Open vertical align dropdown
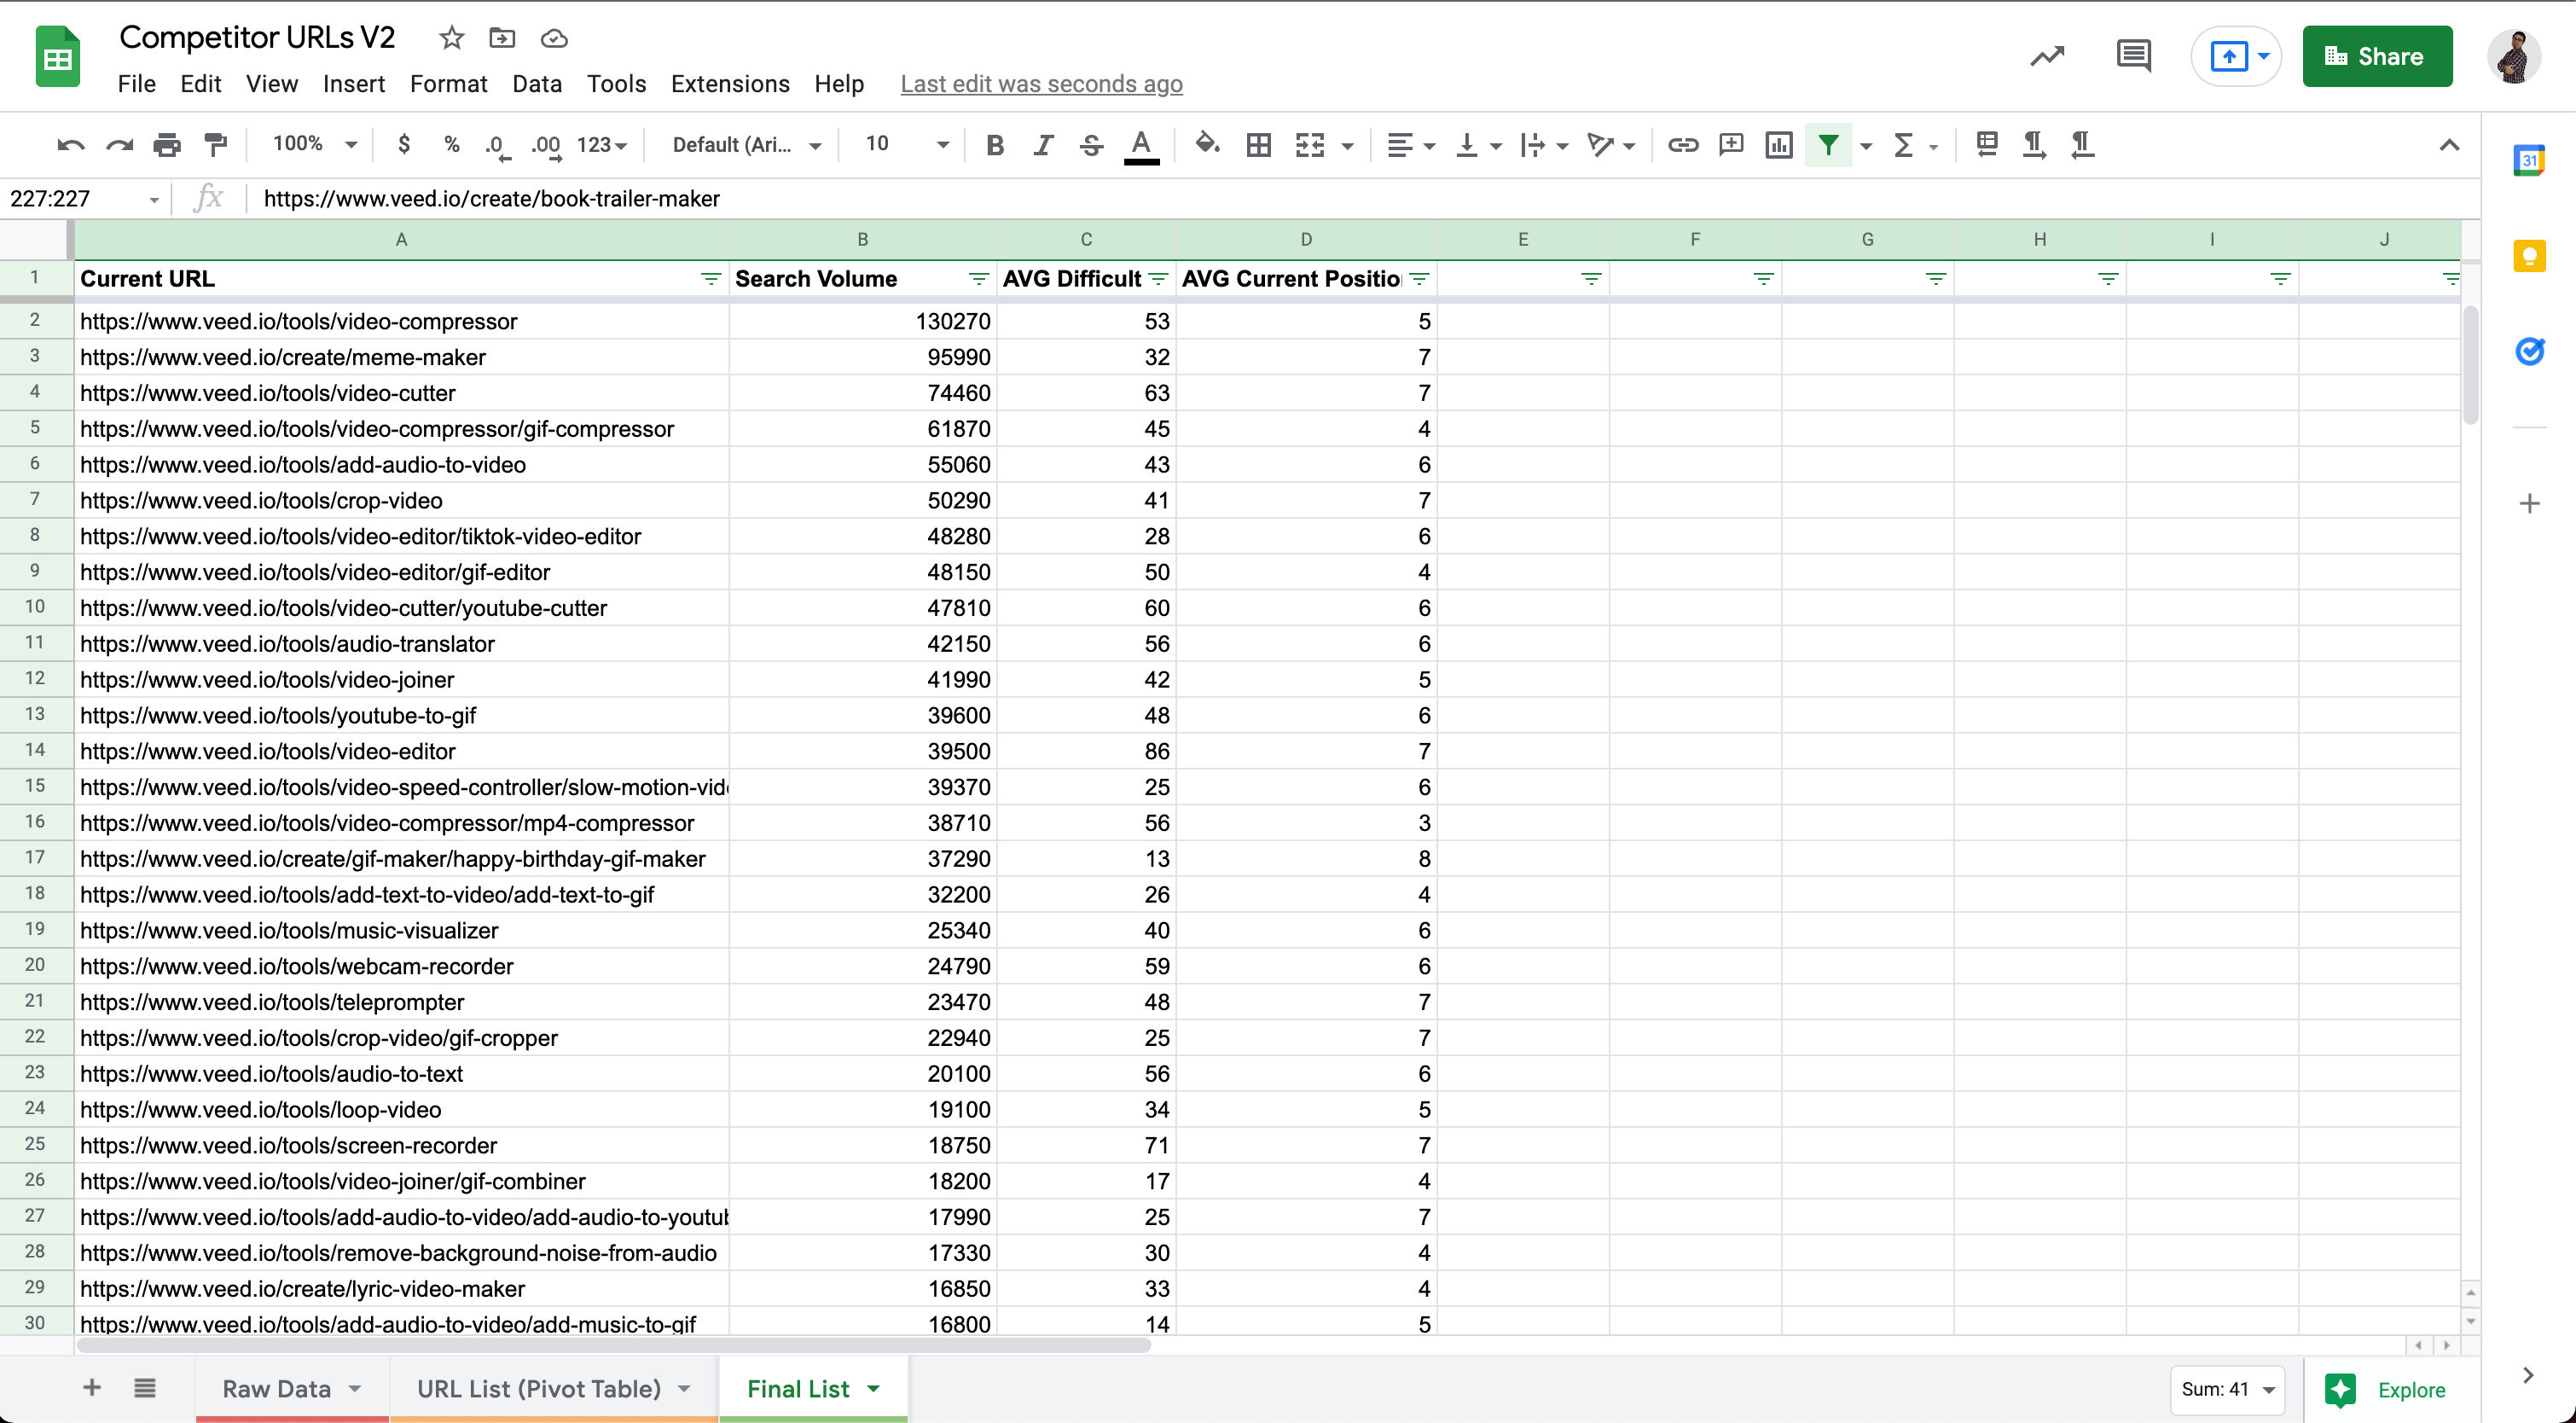The image size is (2576, 1423). click(1479, 145)
